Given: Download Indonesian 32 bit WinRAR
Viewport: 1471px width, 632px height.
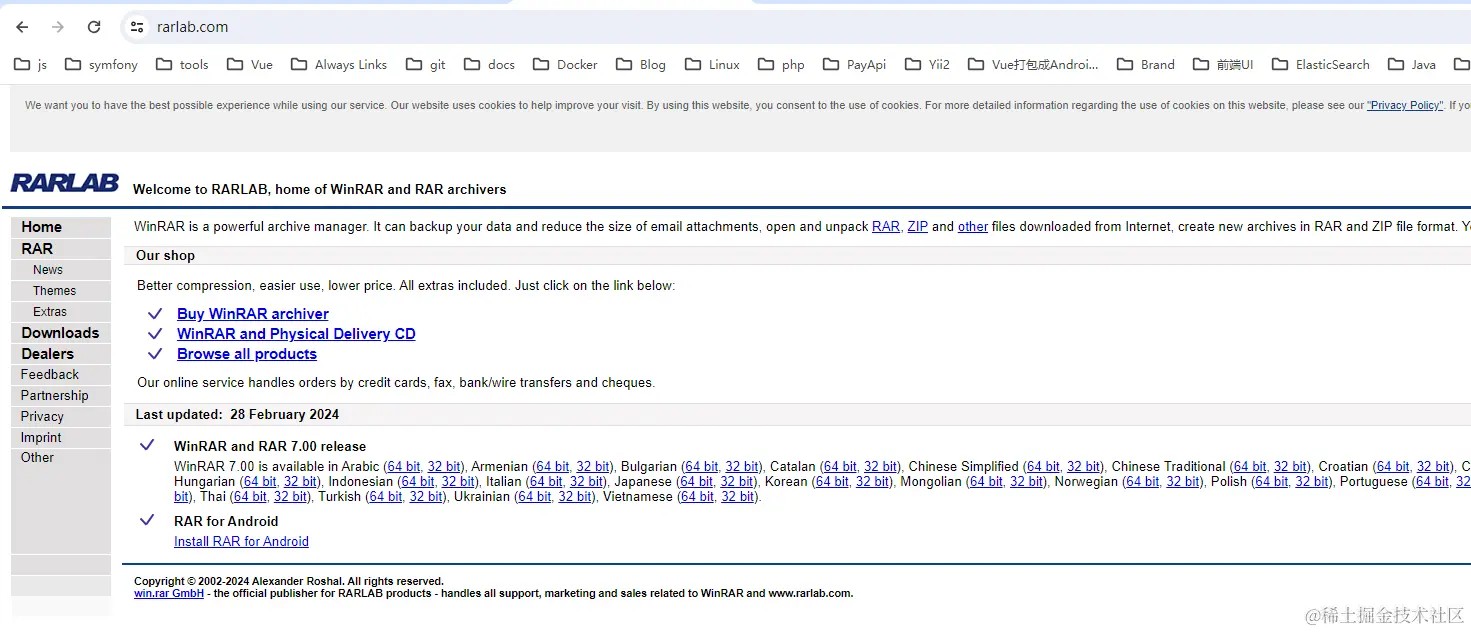Looking at the screenshot, I should (458, 482).
